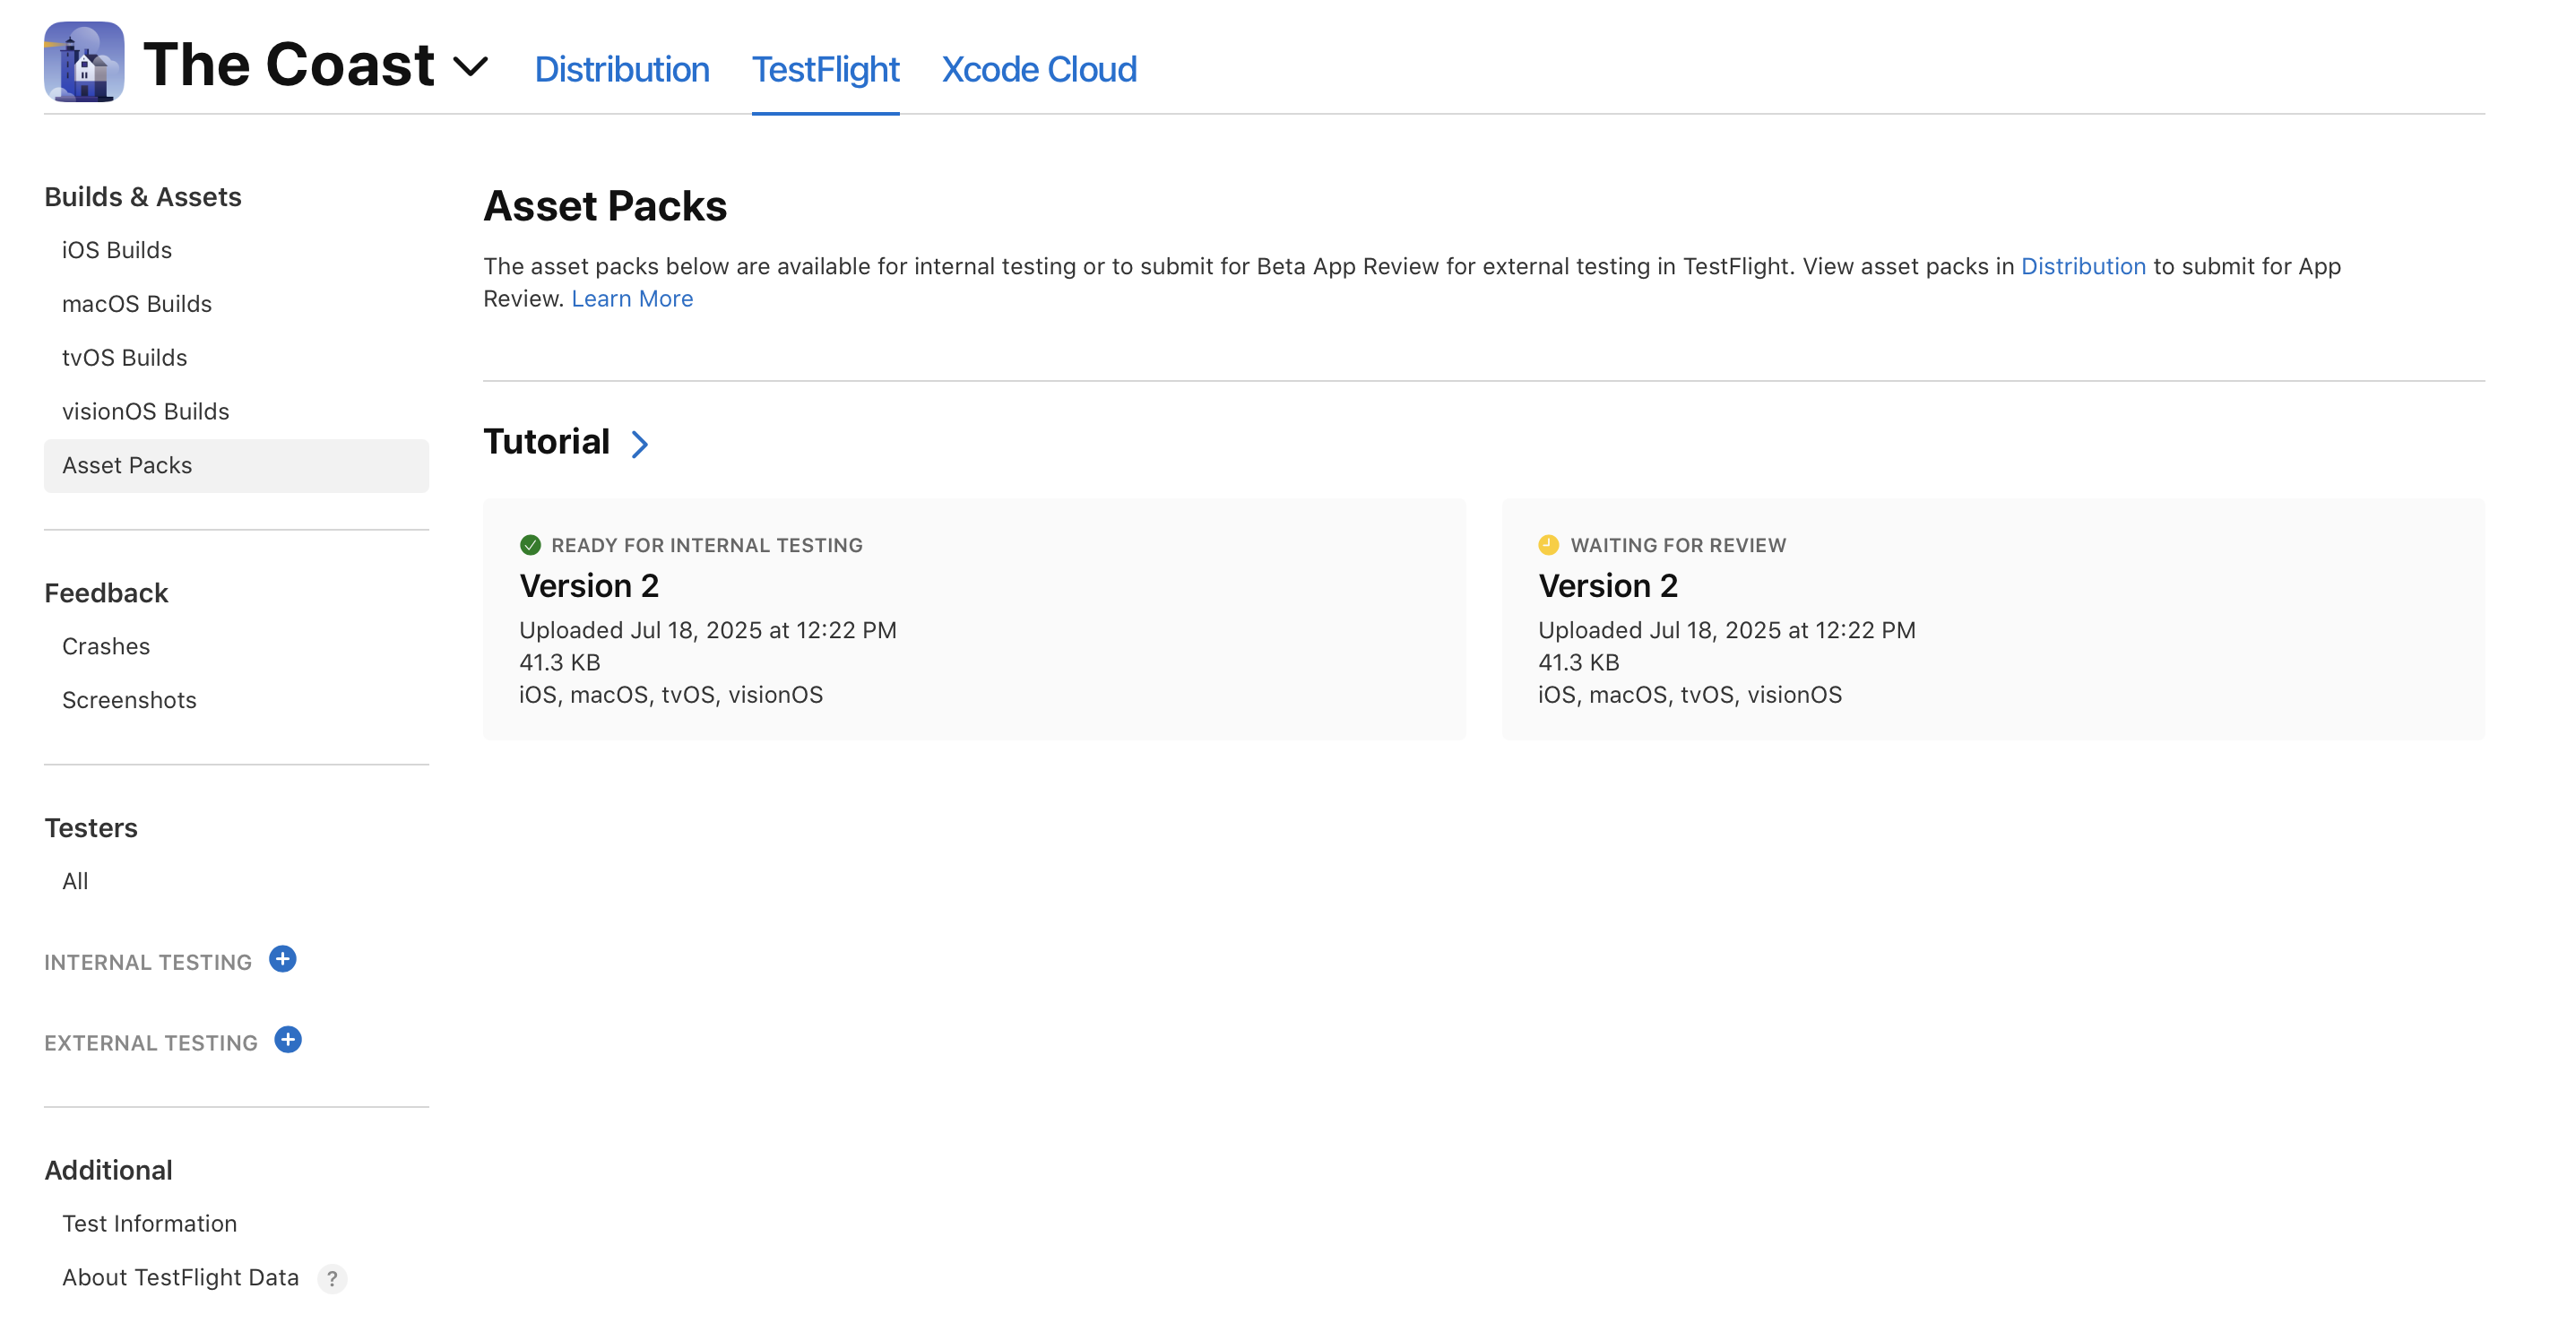
Task: Open The Coast app switcher dropdown
Action: 470,67
